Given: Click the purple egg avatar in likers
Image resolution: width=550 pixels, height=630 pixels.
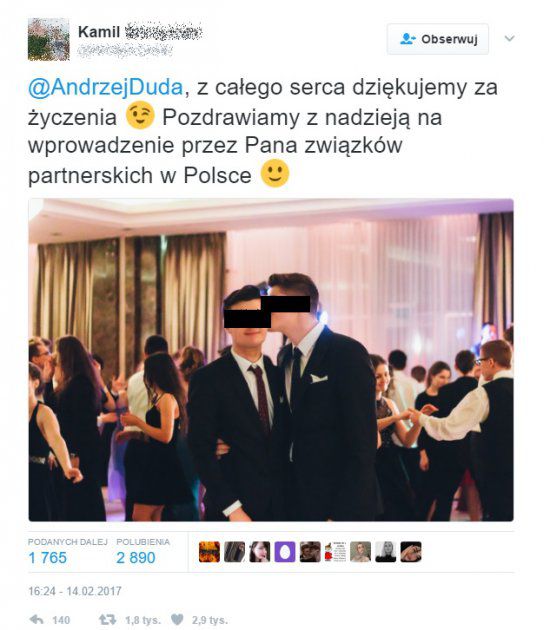Looking at the screenshot, I should click(x=285, y=552).
